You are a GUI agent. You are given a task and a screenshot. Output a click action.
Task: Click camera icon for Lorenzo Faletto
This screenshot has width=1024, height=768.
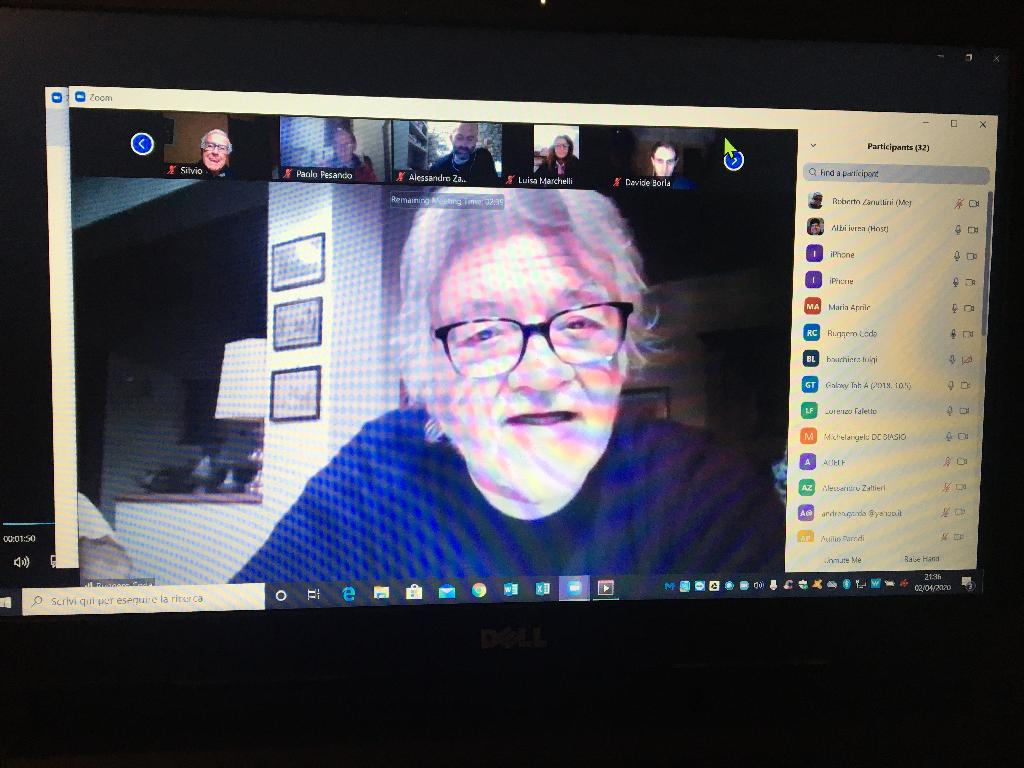[x=965, y=411]
